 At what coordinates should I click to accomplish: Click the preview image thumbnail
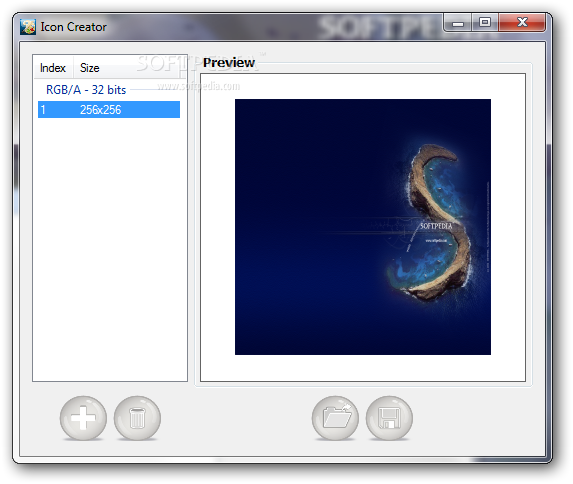point(363,227)
